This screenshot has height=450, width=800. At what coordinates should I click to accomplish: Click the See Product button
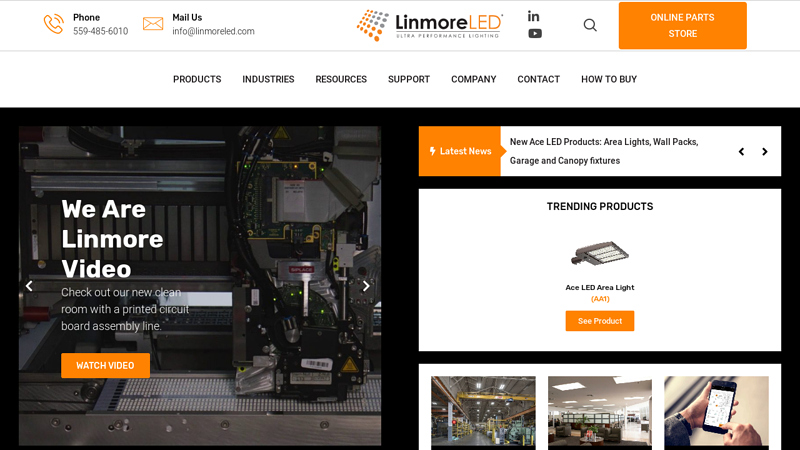(600, 321)
